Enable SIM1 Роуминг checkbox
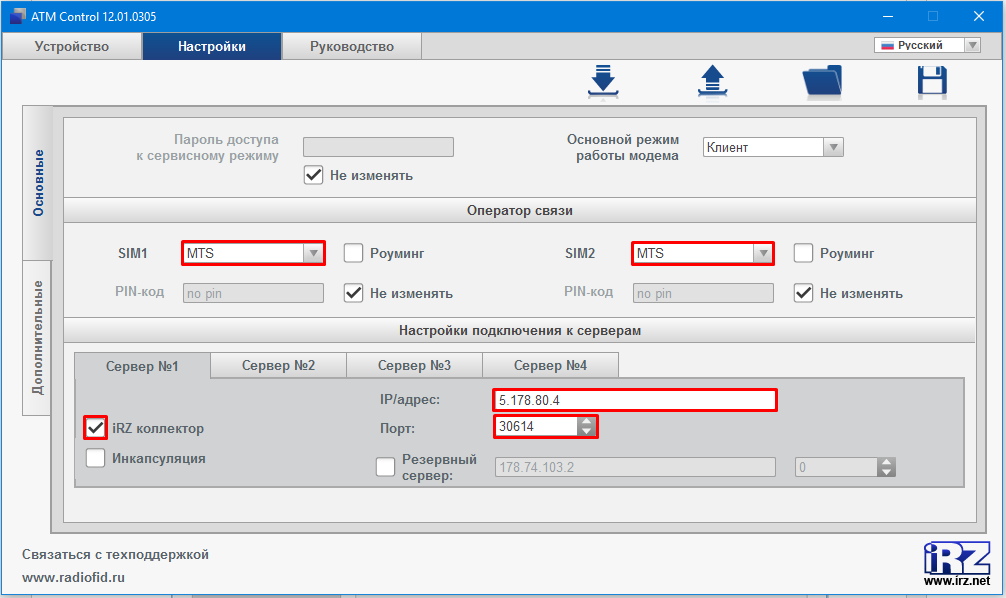The width and height of the screenshot is (1006, 598). click(354, 253)
